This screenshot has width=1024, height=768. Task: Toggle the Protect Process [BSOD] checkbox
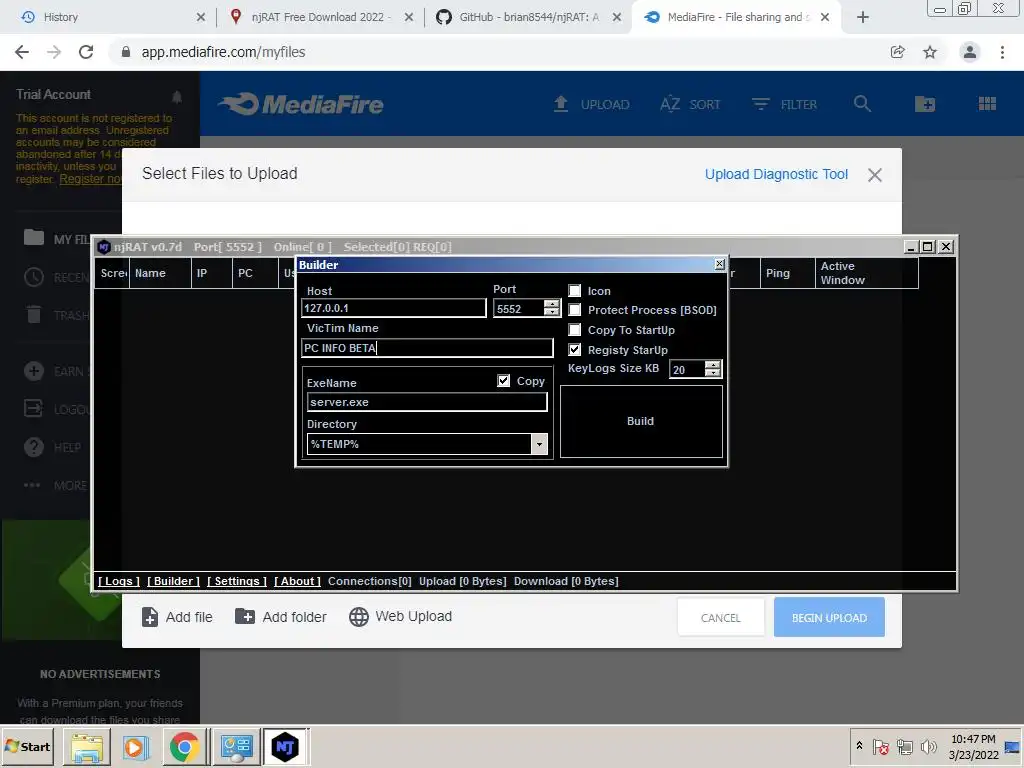[x=575, y=310]
